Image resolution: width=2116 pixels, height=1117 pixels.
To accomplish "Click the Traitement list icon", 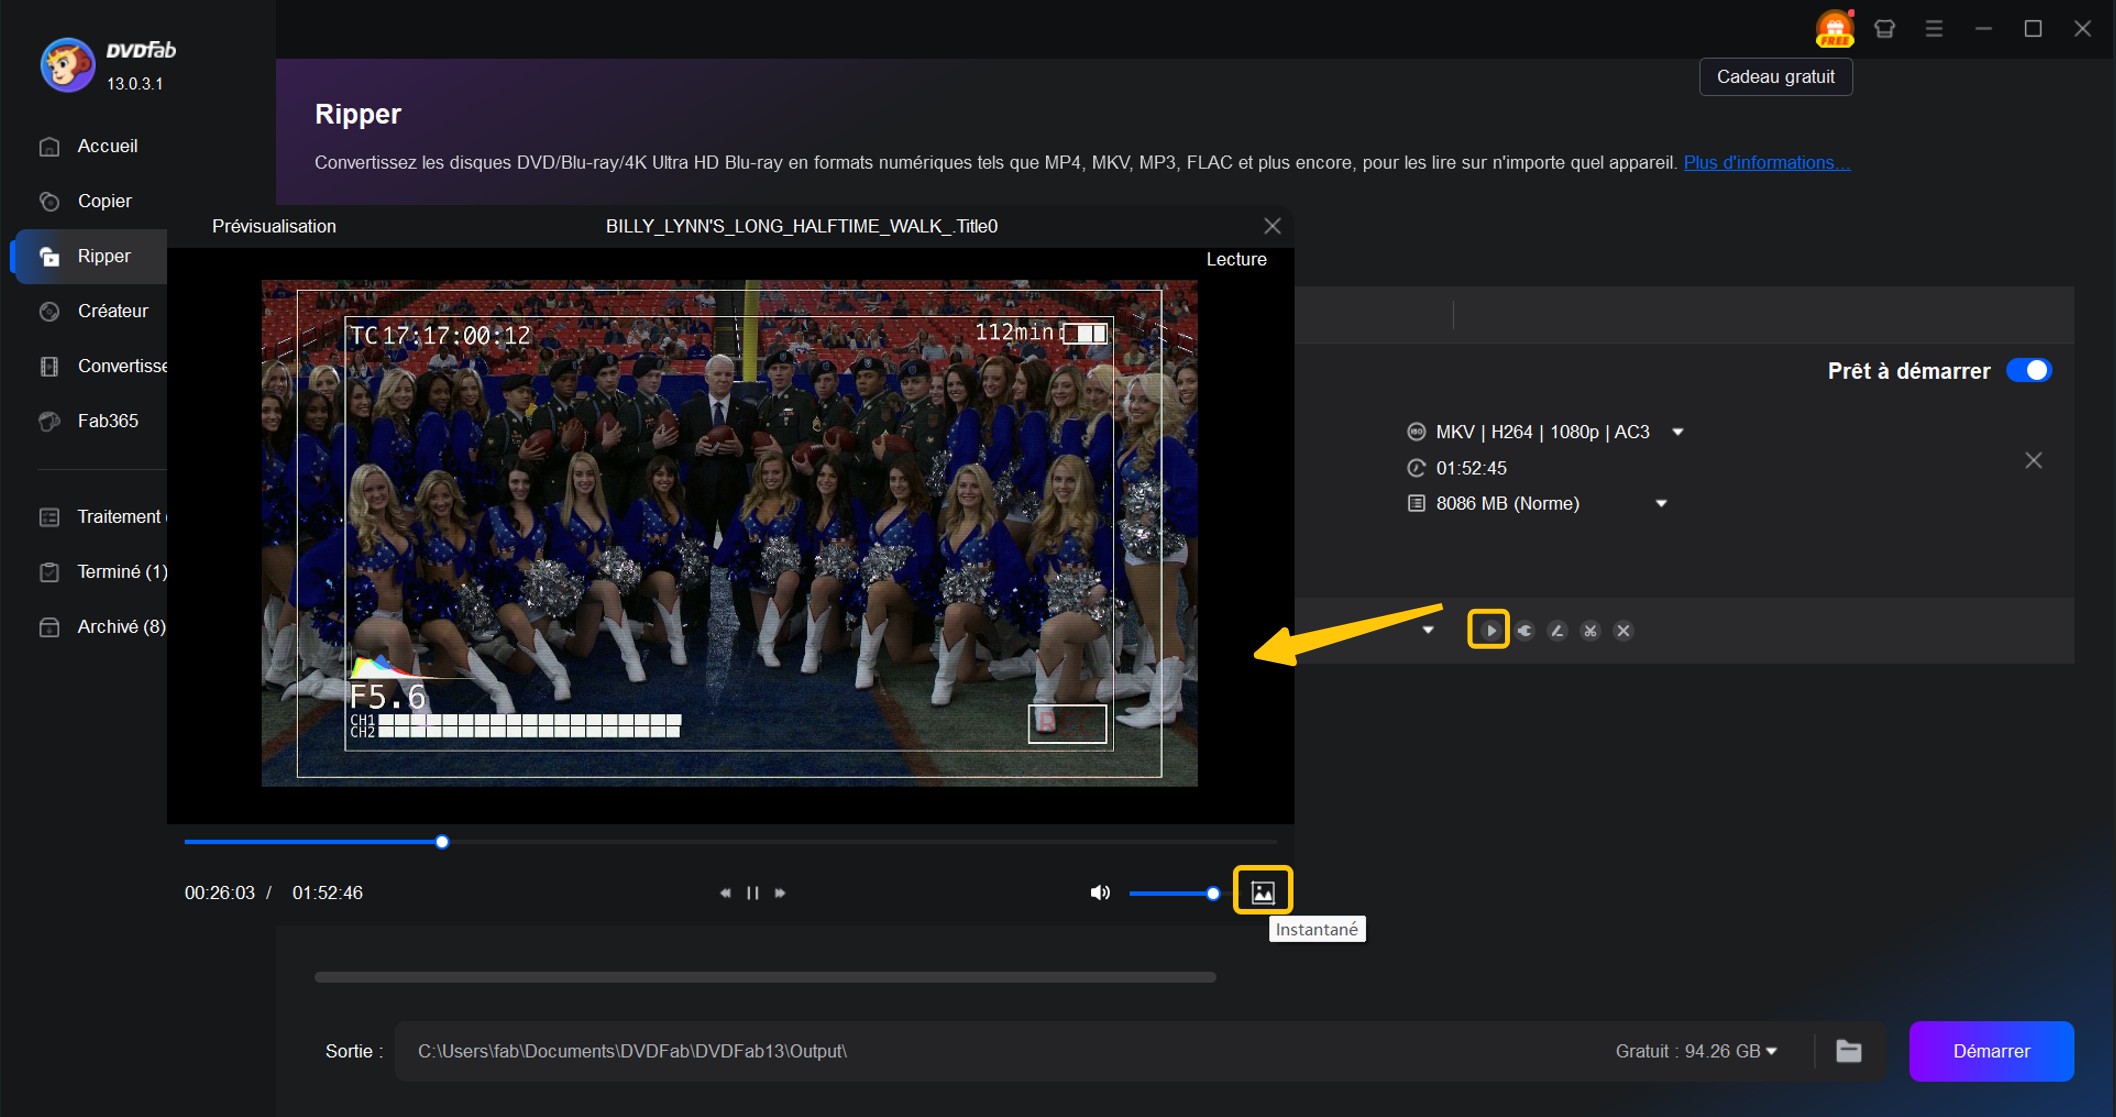I will pyautogui.click(x=49, y=517).
